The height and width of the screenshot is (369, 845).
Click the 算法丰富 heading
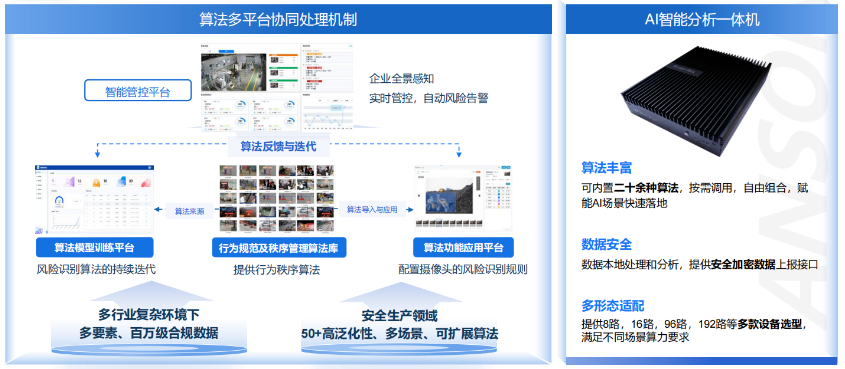pos(606,167)
